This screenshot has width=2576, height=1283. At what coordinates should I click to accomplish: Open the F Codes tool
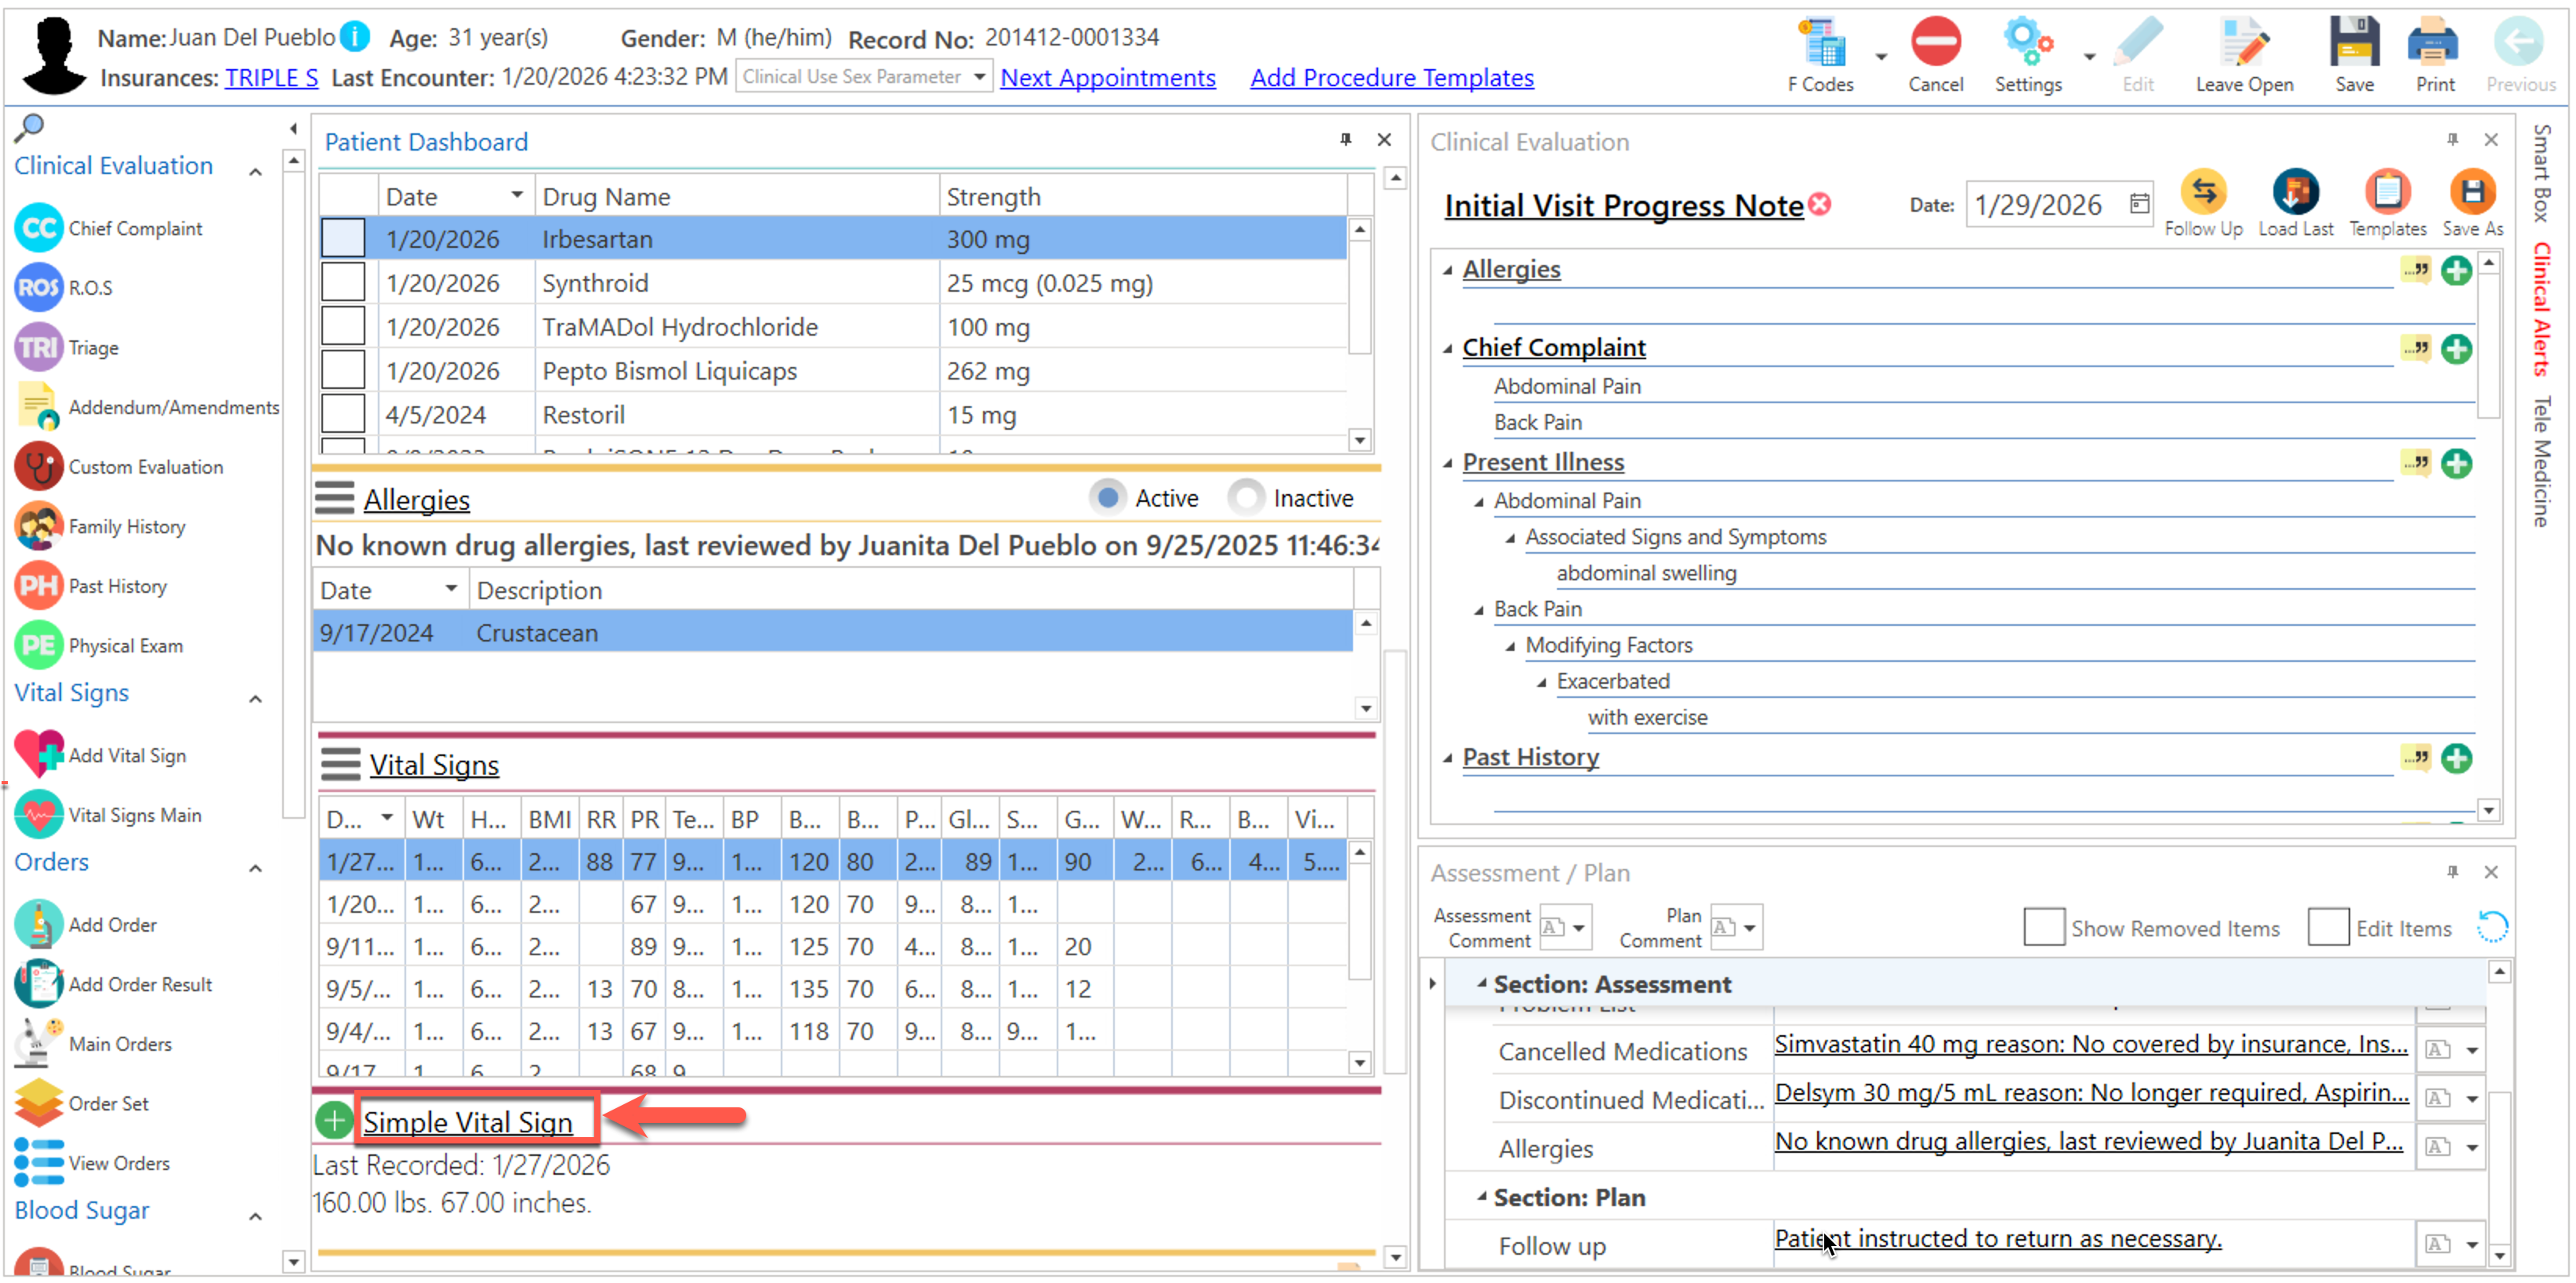pyautogui.click(x=1820, y=45)
